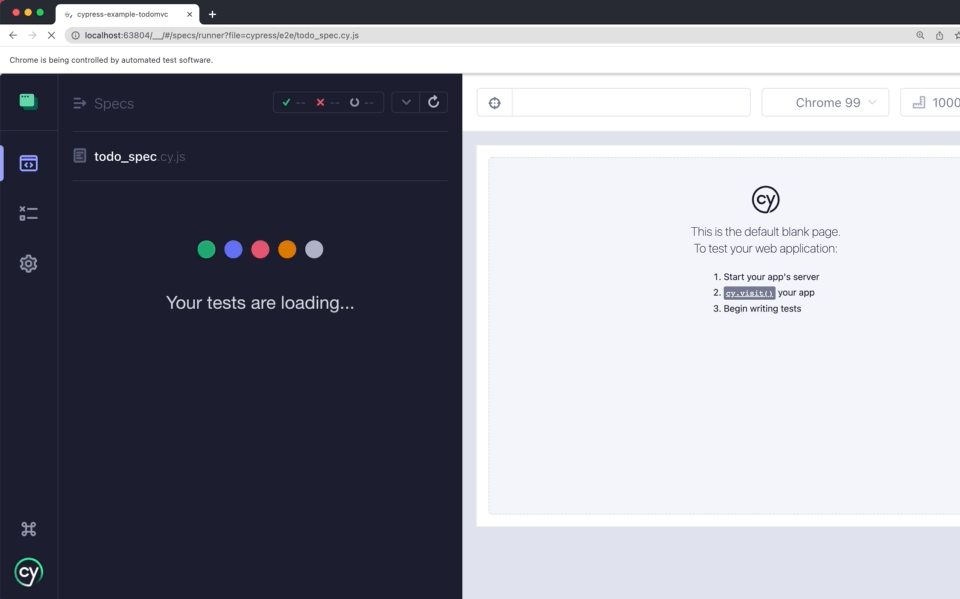Expand the Specs list panel
960x599 pixels.
81,103
